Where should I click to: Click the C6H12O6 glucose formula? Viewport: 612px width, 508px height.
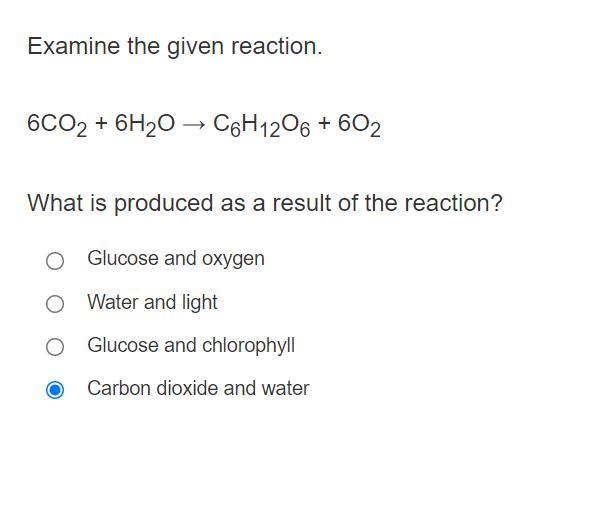[261, 125]
